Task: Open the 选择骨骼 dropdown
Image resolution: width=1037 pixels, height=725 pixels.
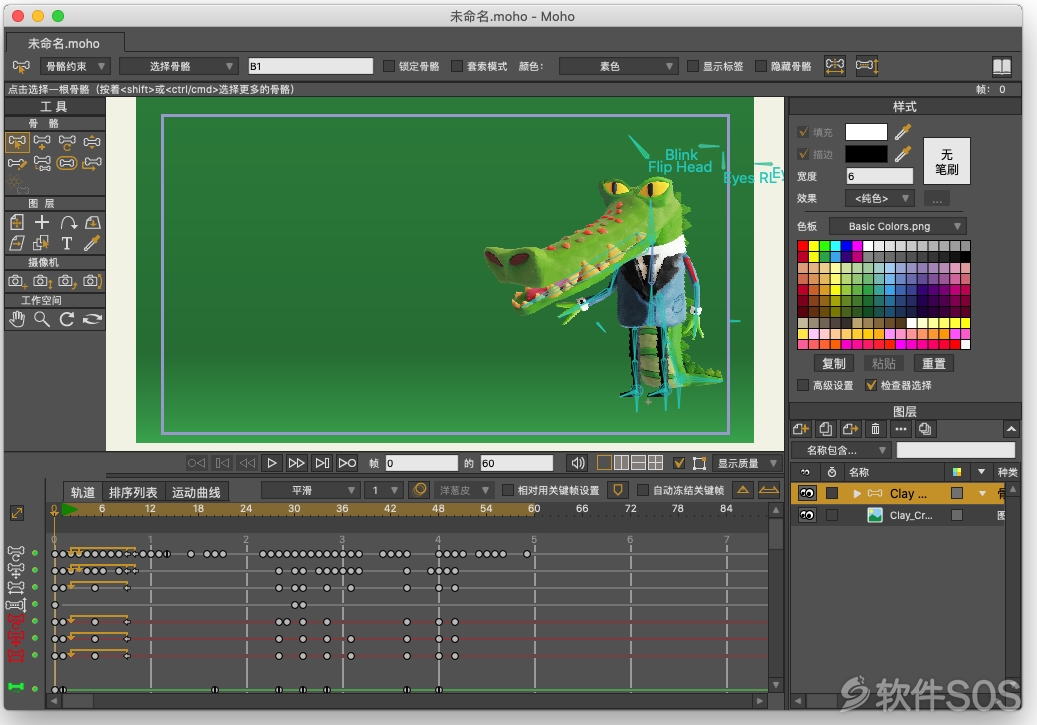Action: (178, 66)
